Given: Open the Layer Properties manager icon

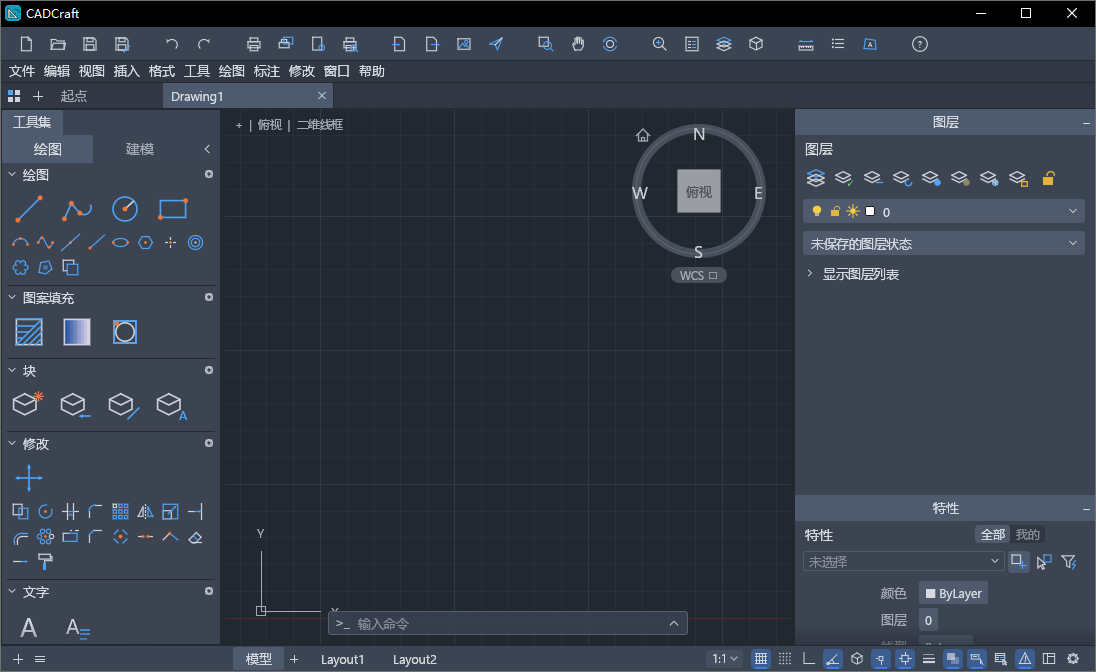Looking at the screenshot, I should pos(816,178).
